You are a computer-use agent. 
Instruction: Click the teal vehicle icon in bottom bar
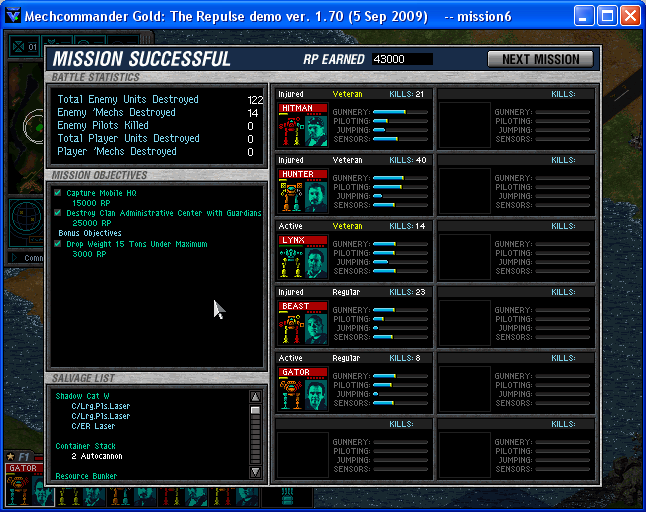pos(287,496)
